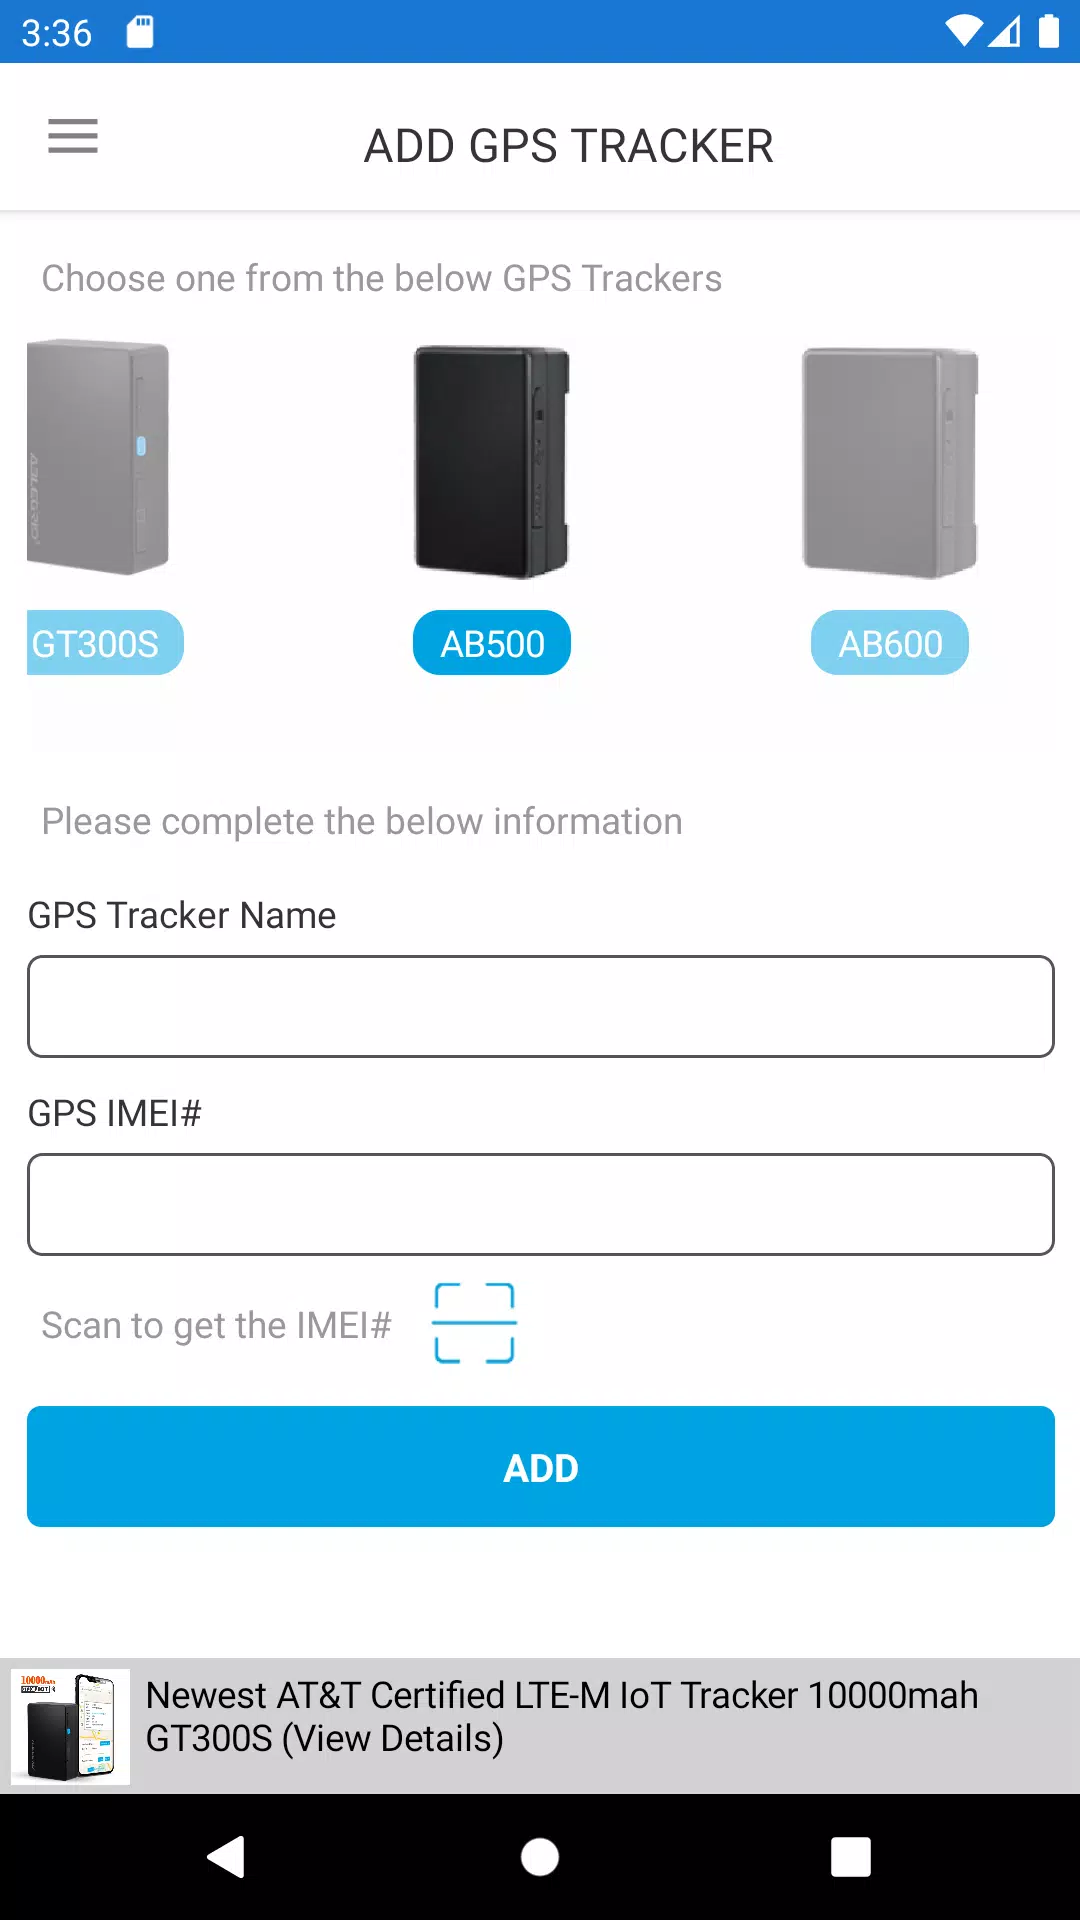Image resolution: width=1080 pixels, height=1920 pixels.
Task: Tap the Android home circle button
Action: (x=540, y=1857)
